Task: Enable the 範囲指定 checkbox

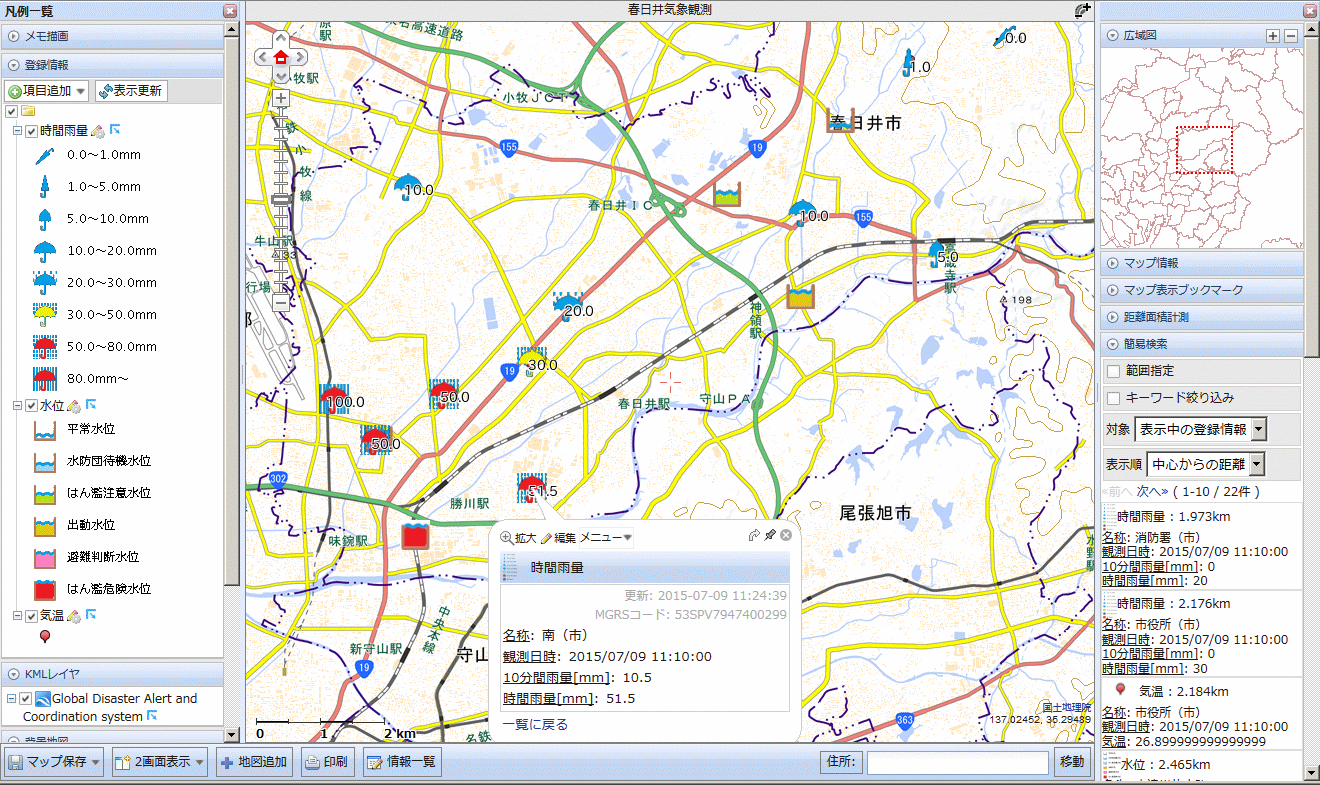Action: coord(1113,371)
